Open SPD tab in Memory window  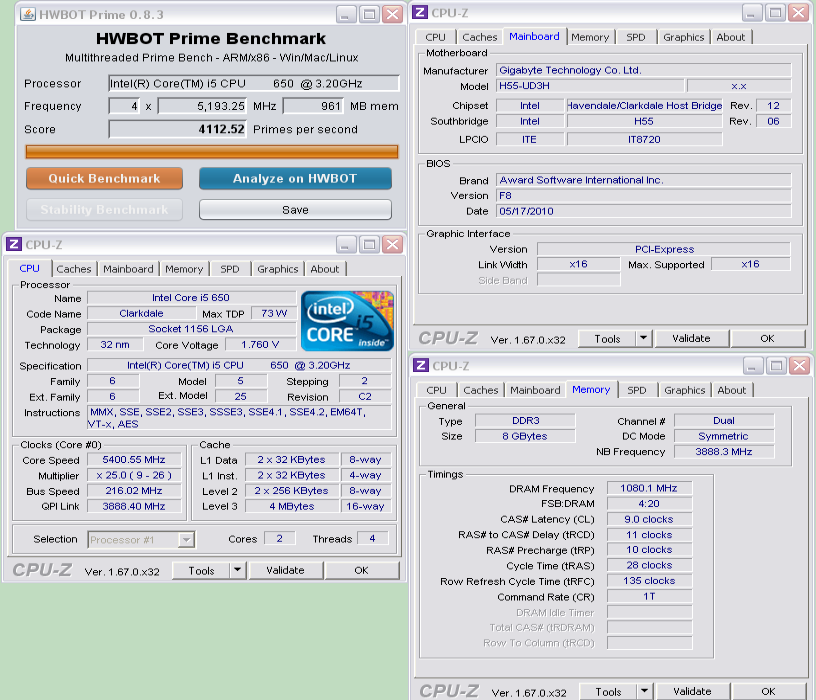[636, 390]
